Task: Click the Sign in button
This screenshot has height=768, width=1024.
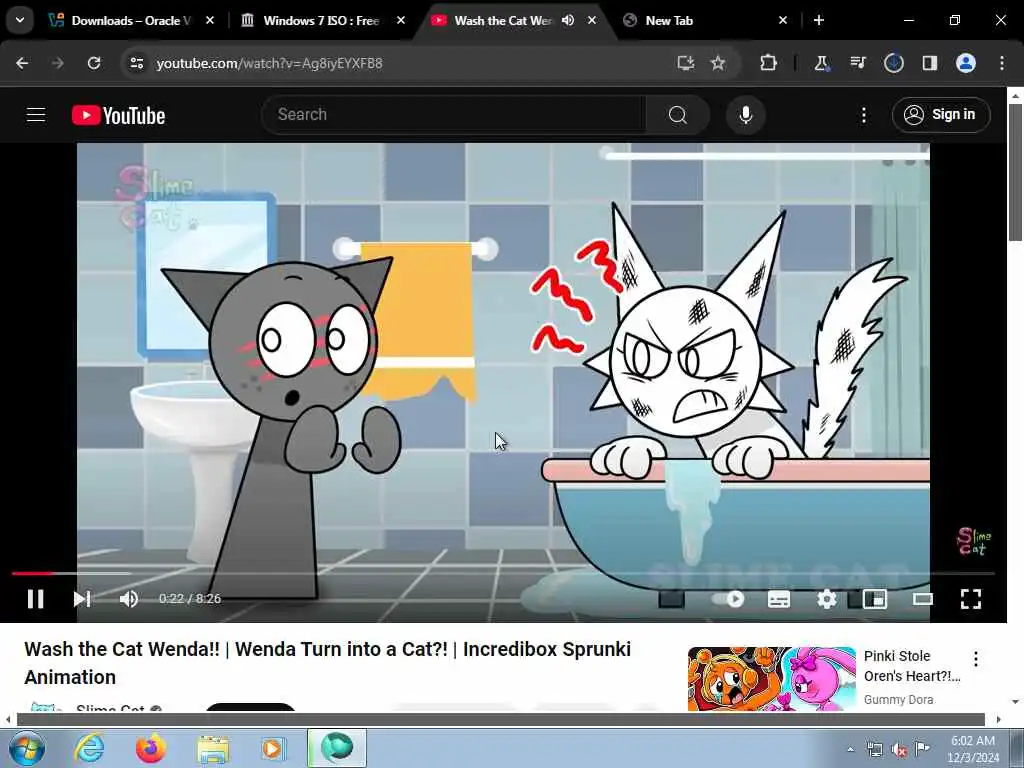Action: [x=941, y=115]
